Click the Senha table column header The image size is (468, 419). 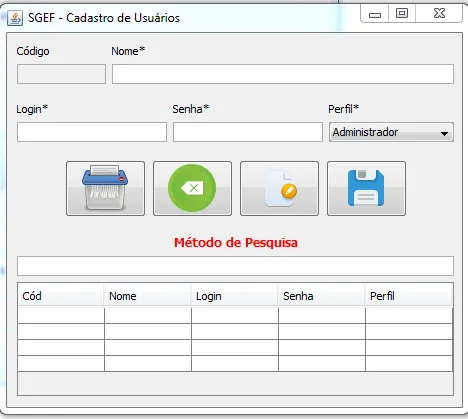pos(322,296)
